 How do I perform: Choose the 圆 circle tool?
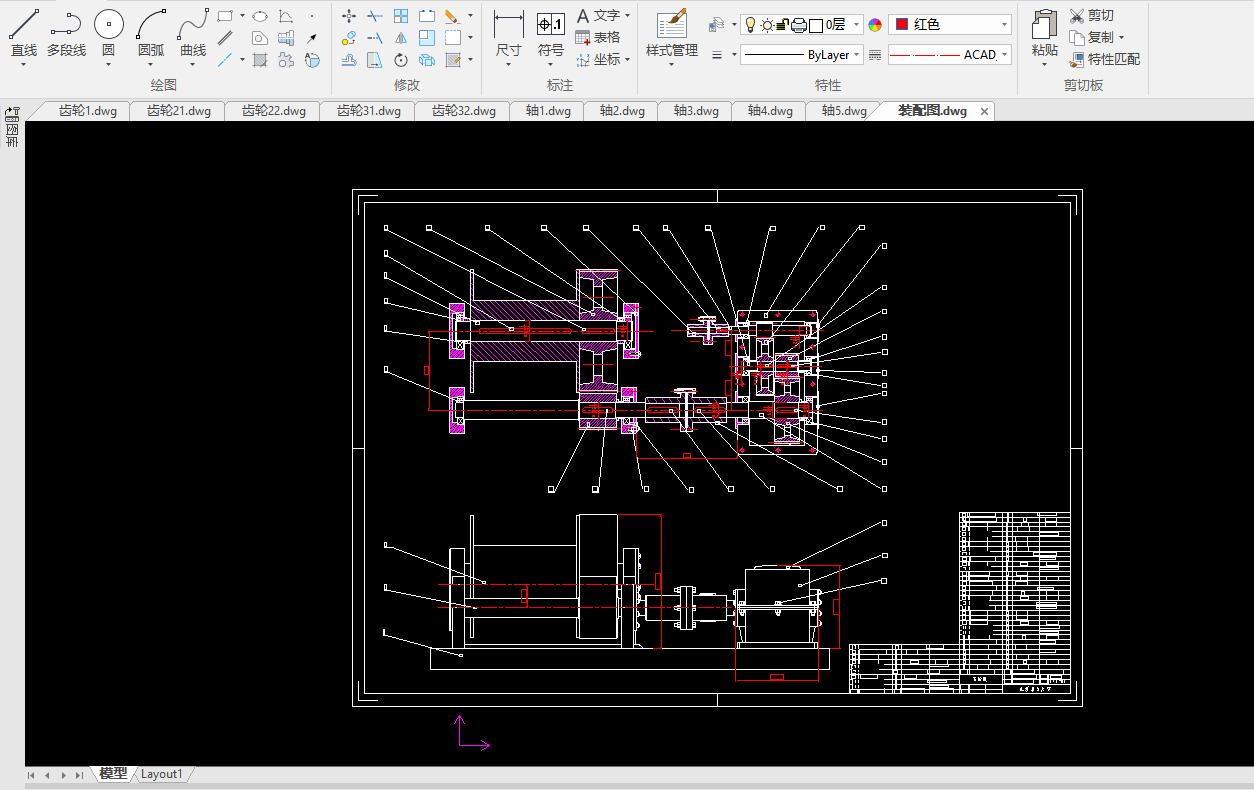click(108, 32)
